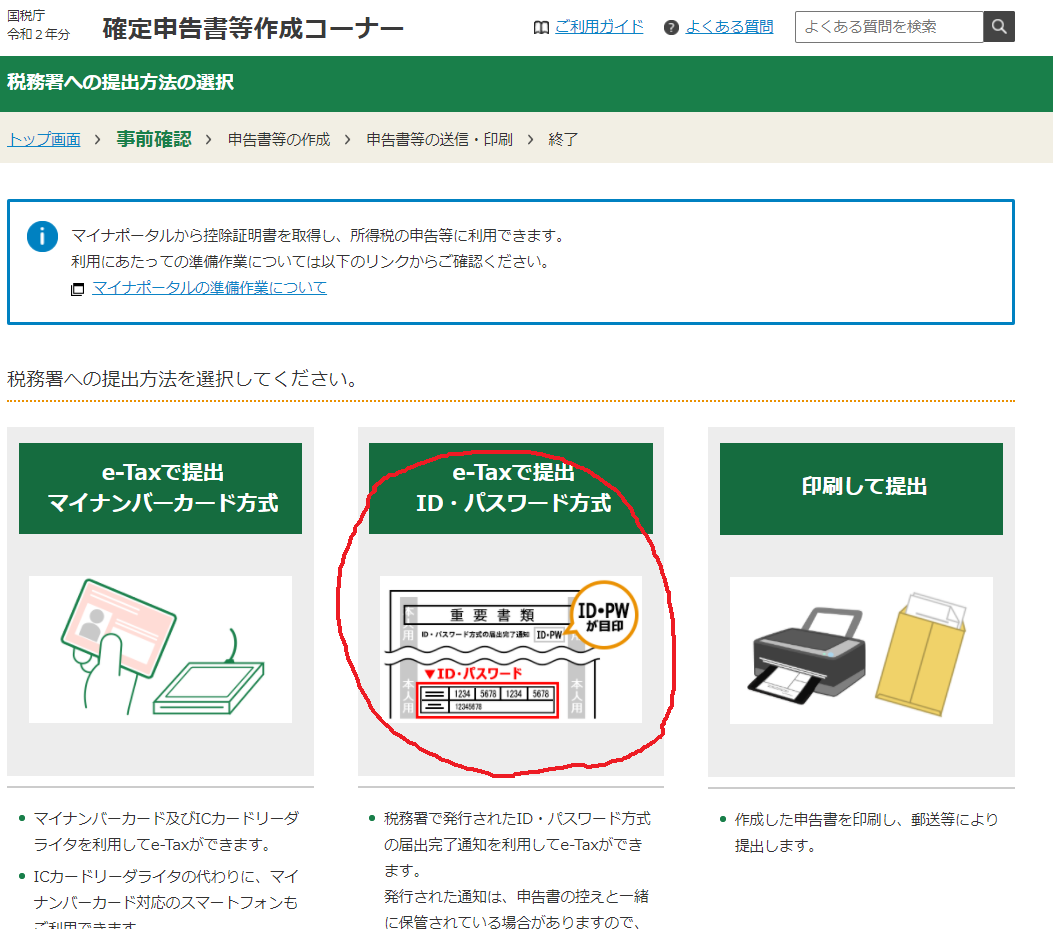Click the My Number card reader illustration
The height and width of the screenshot is (929, 1053).
(161, 649)
